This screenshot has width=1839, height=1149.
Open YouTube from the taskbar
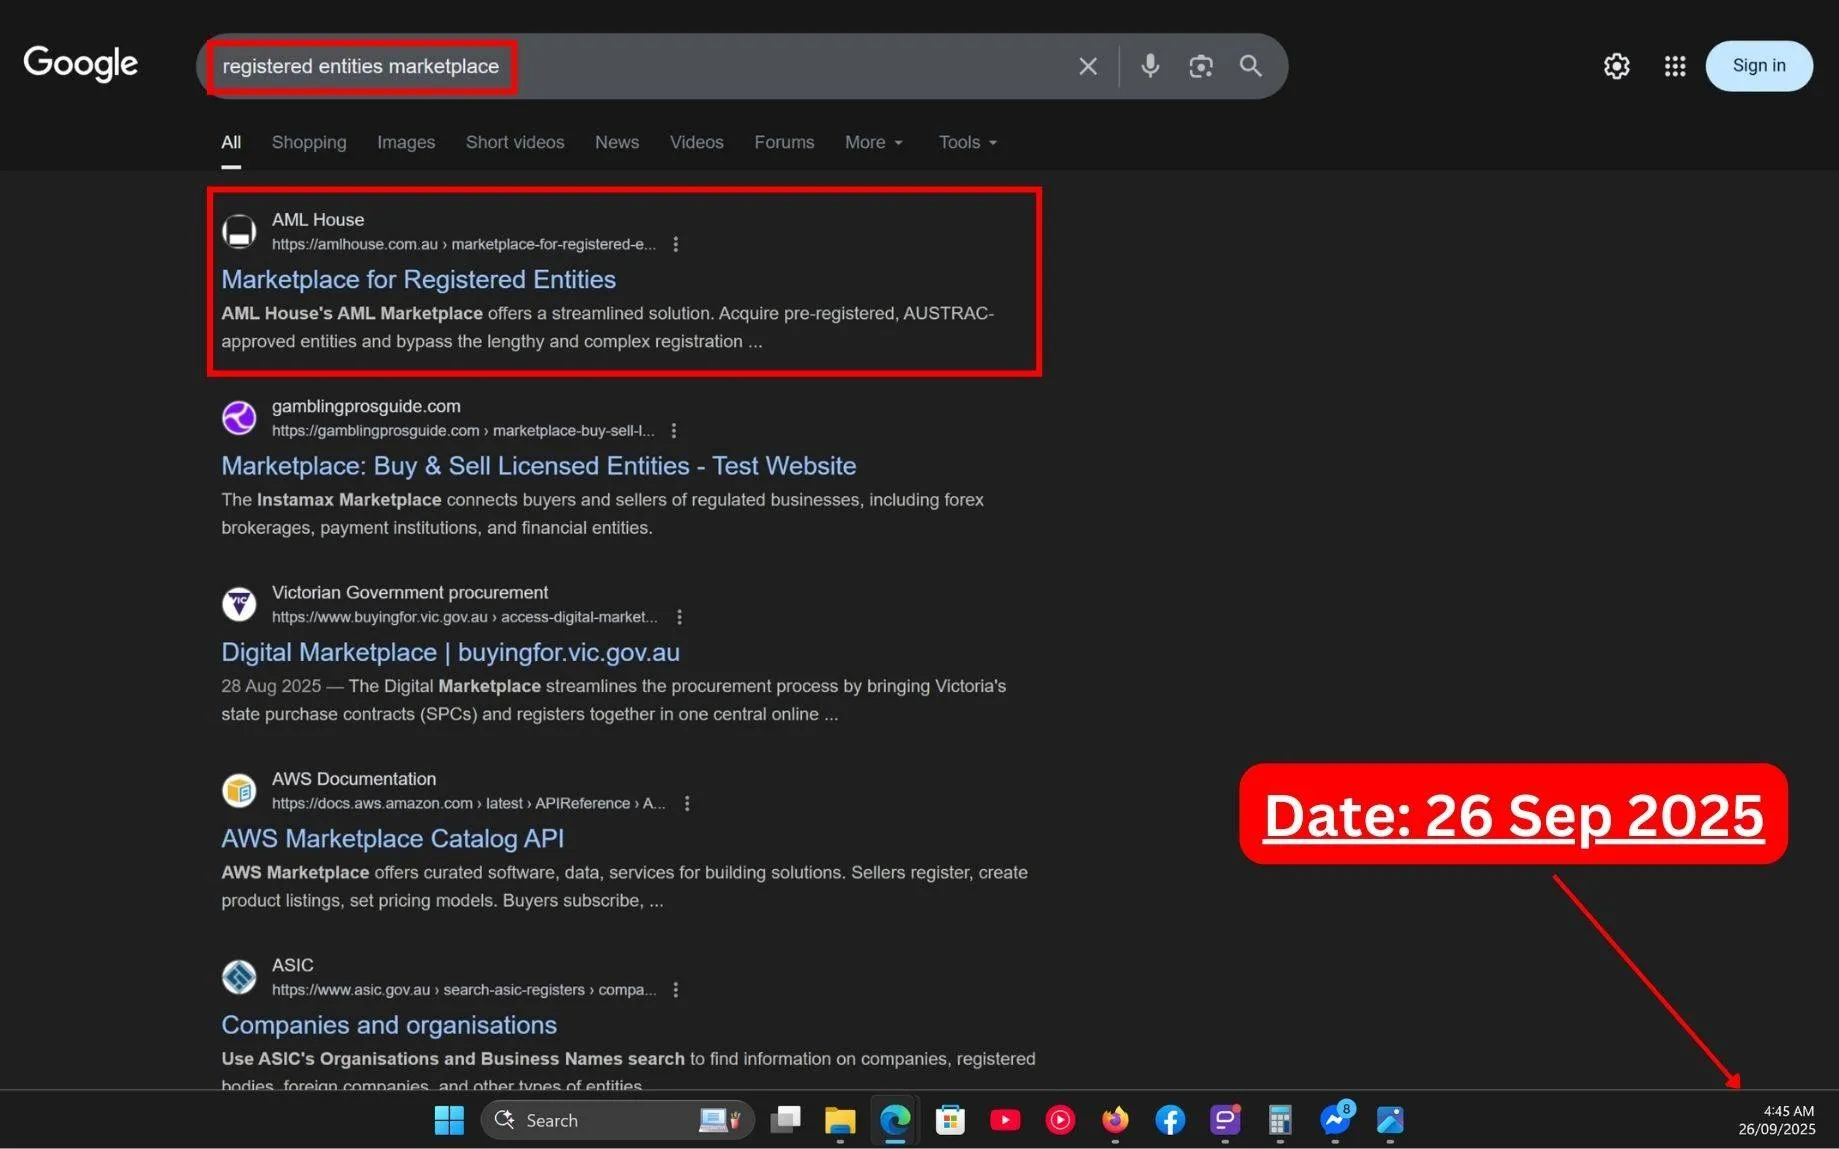[x=1004, y=1120]
